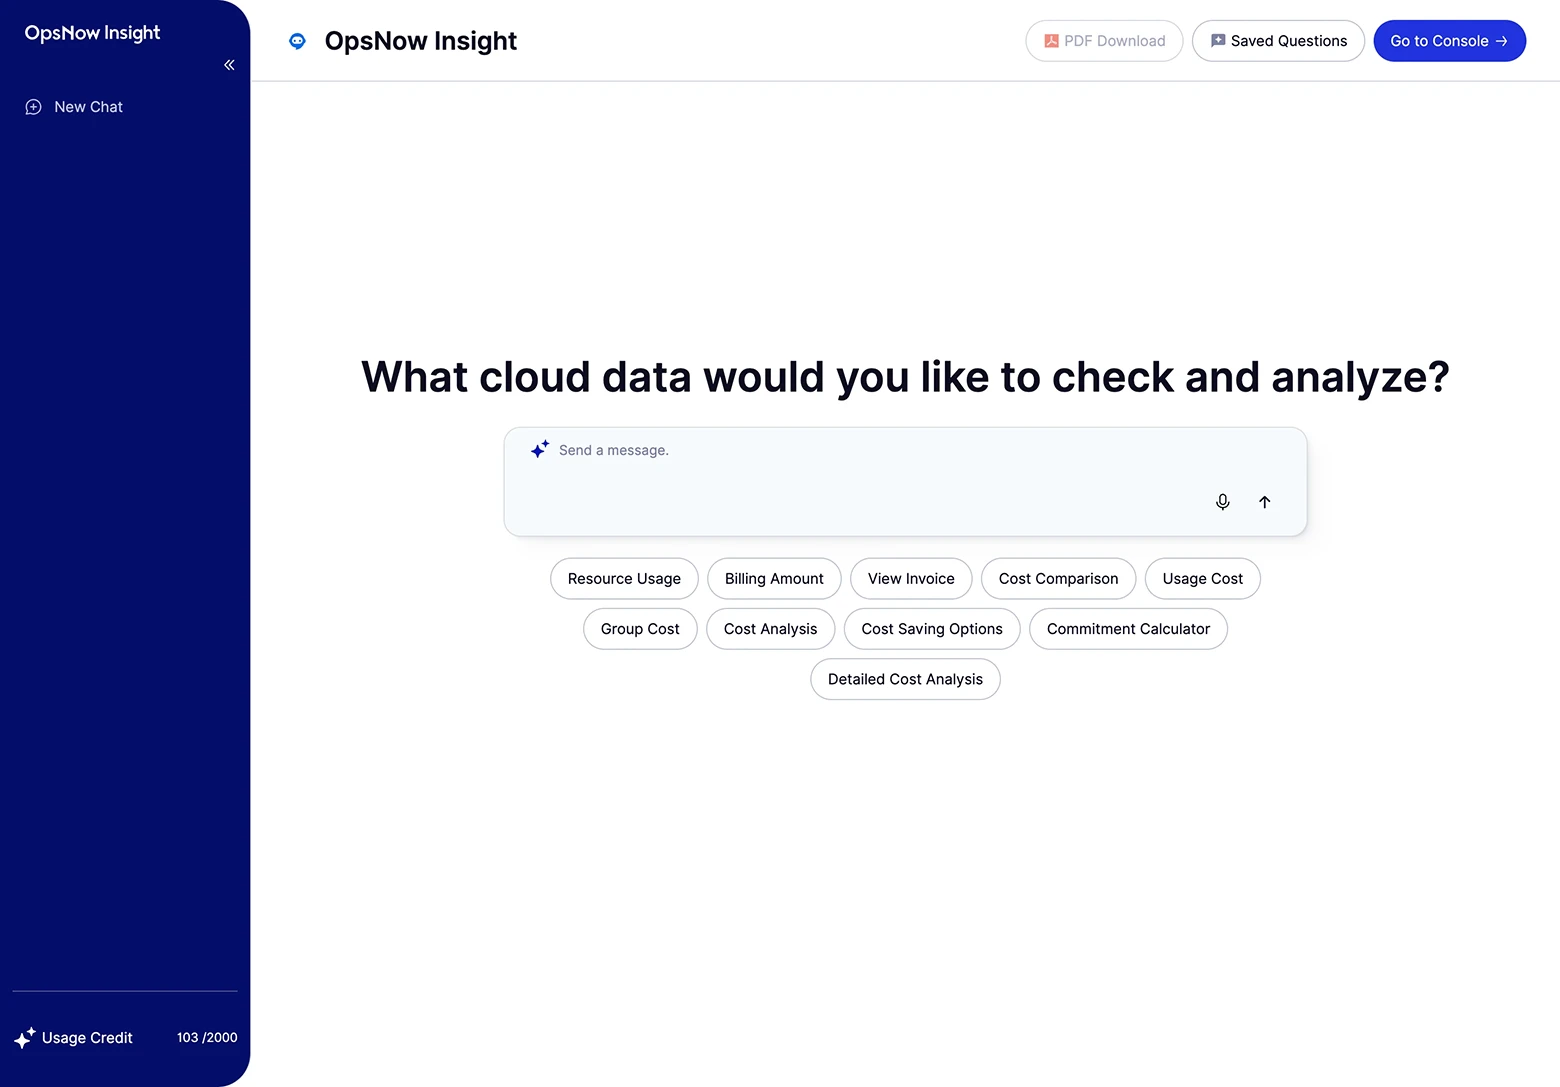This screenshot has height=1087, width=1560.
Task: Start a New Chat
Action: coord(74,107)
